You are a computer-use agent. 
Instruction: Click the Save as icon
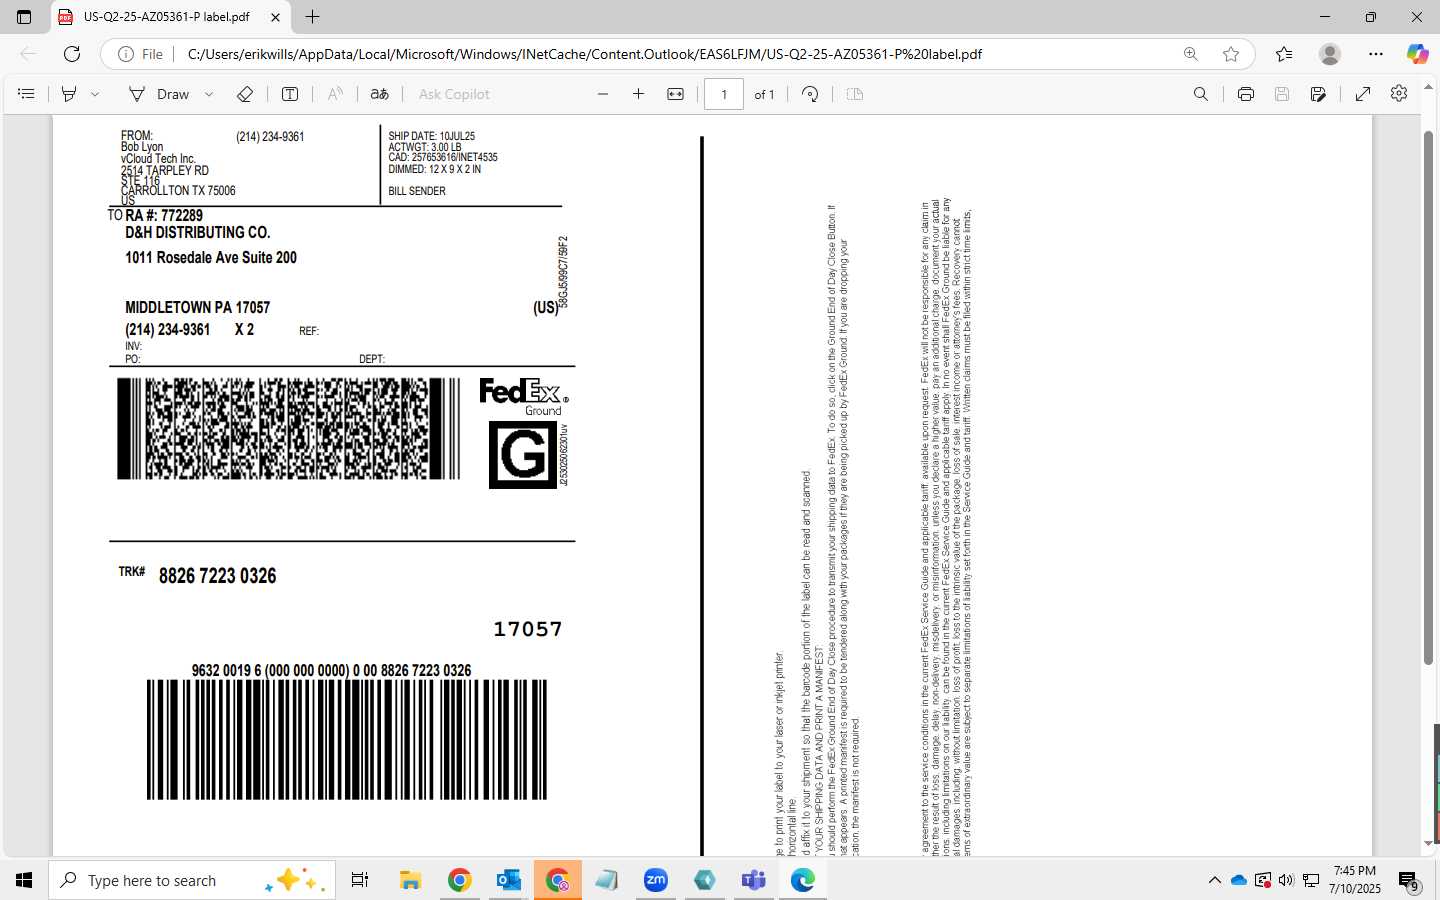[1319, 94]
